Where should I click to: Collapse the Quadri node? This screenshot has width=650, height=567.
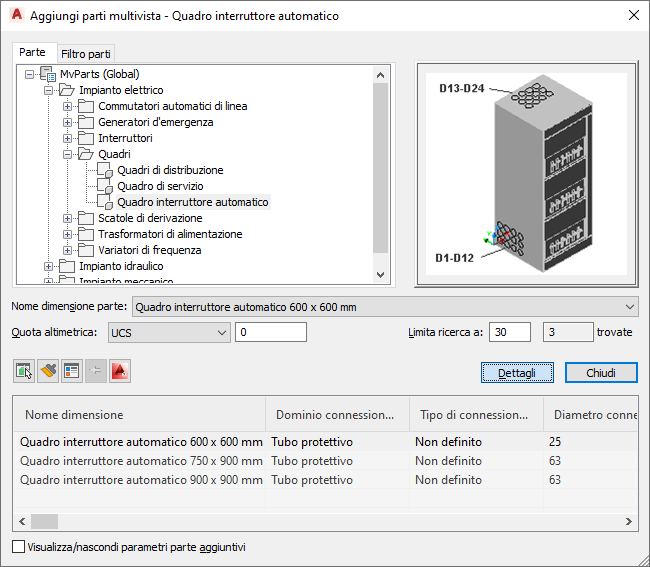coord(67,154)
